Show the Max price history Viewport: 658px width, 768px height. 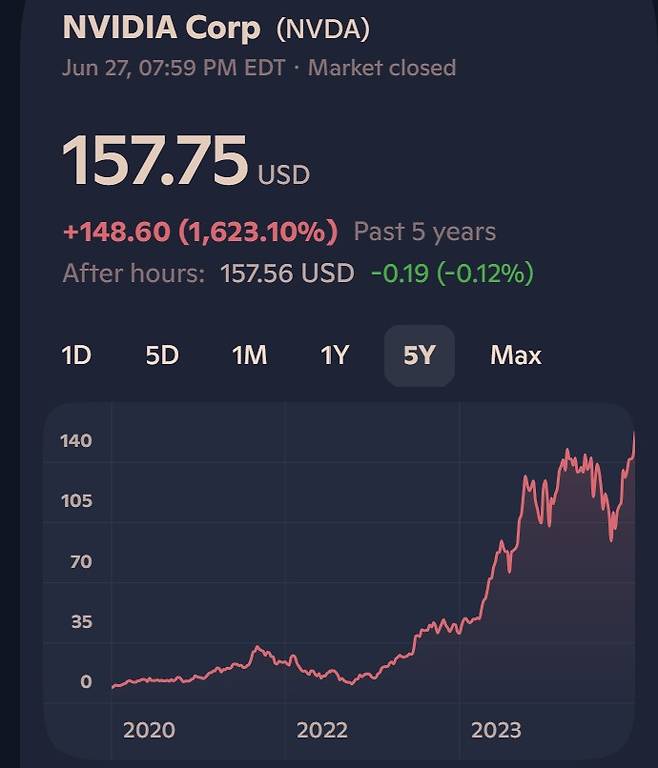[515, 355]
